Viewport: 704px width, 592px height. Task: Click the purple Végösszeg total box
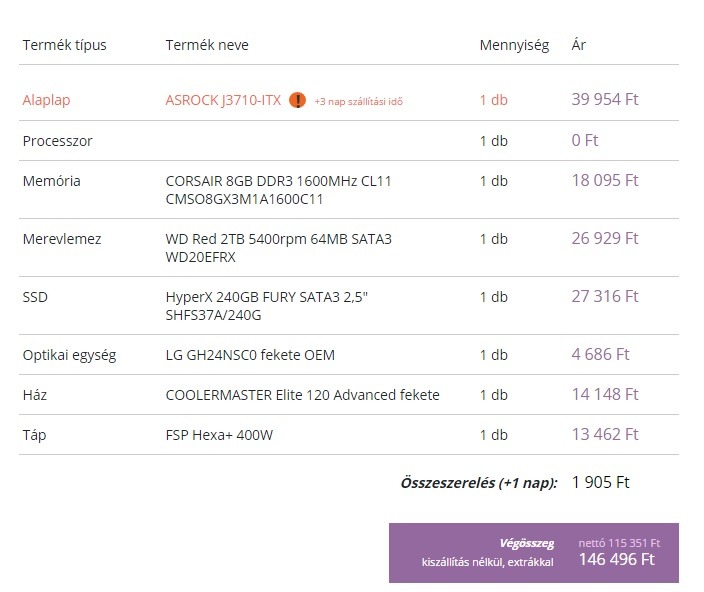coord(534,553)
